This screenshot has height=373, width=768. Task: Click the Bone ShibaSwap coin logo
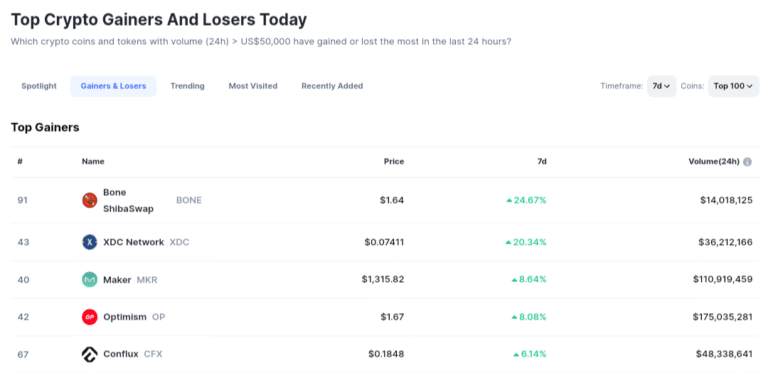click(x=90, y=200)
